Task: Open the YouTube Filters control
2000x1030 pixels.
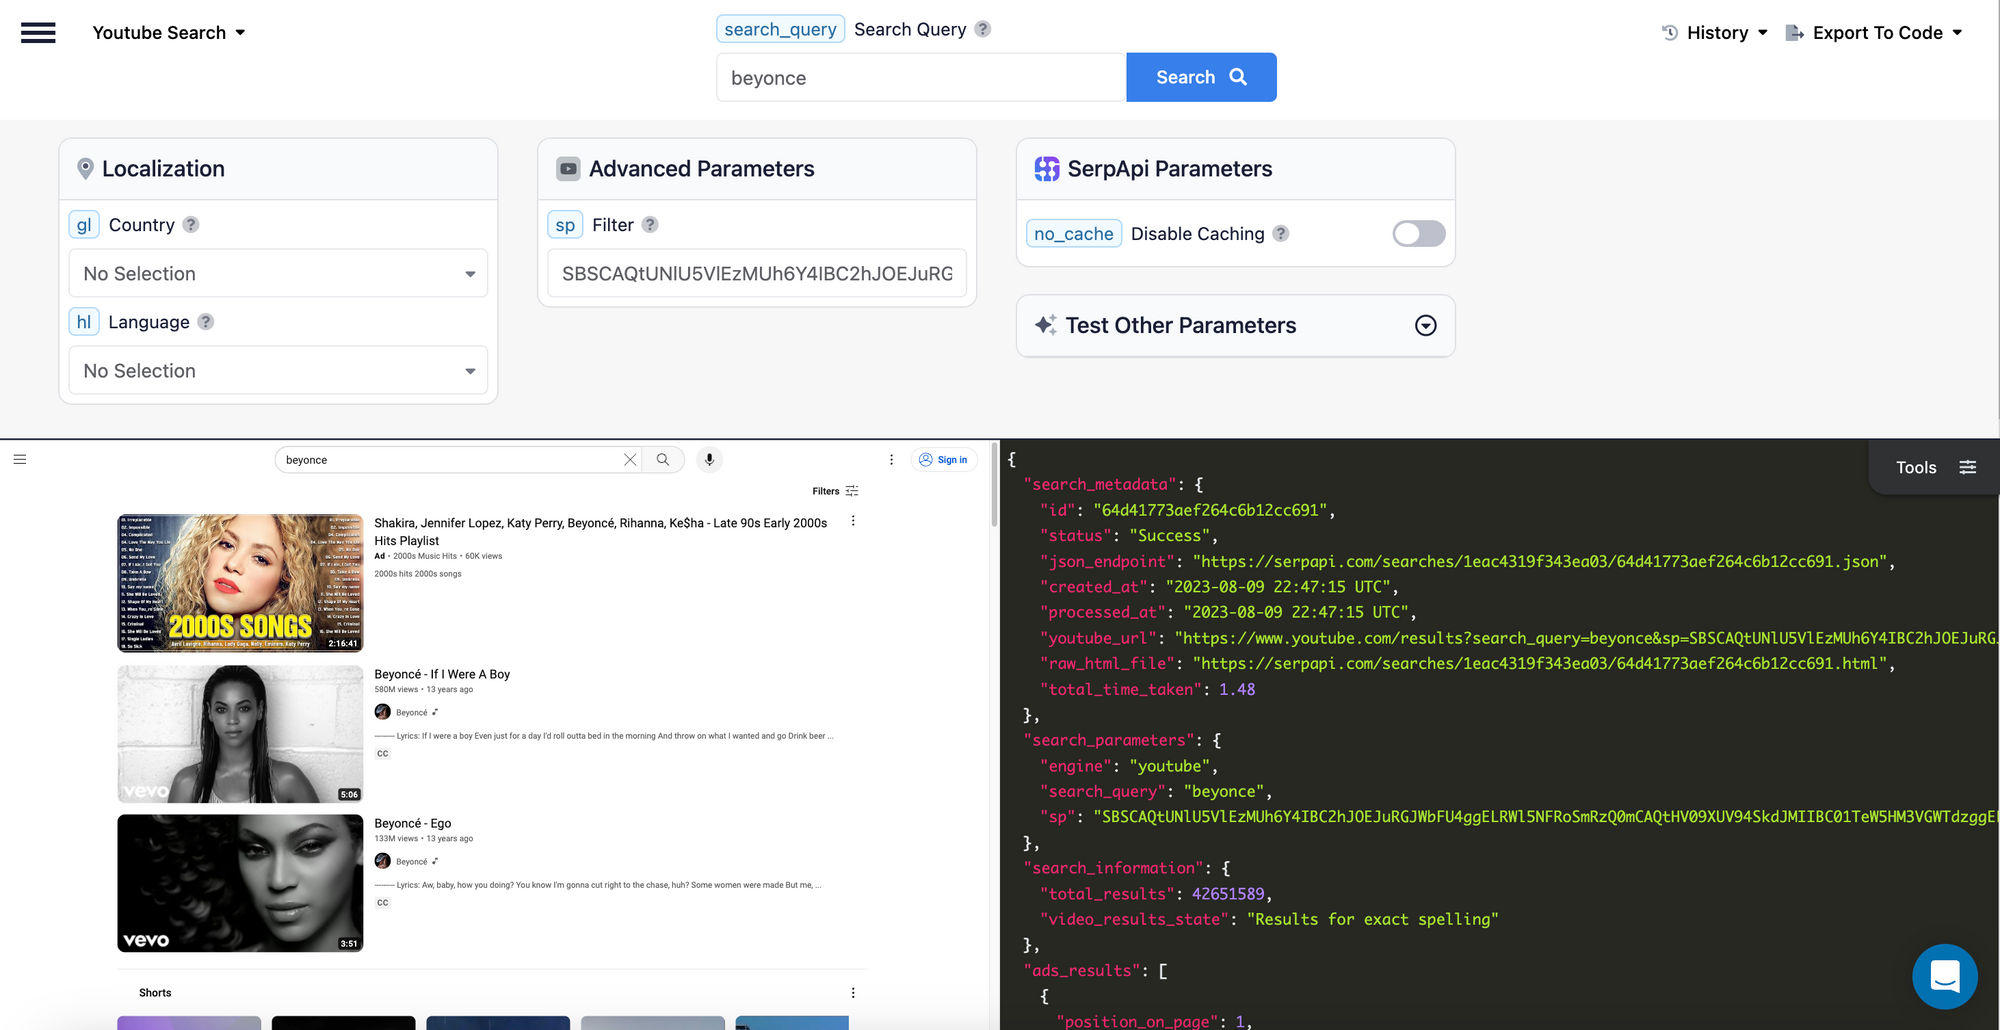Action: pos(835,491)
